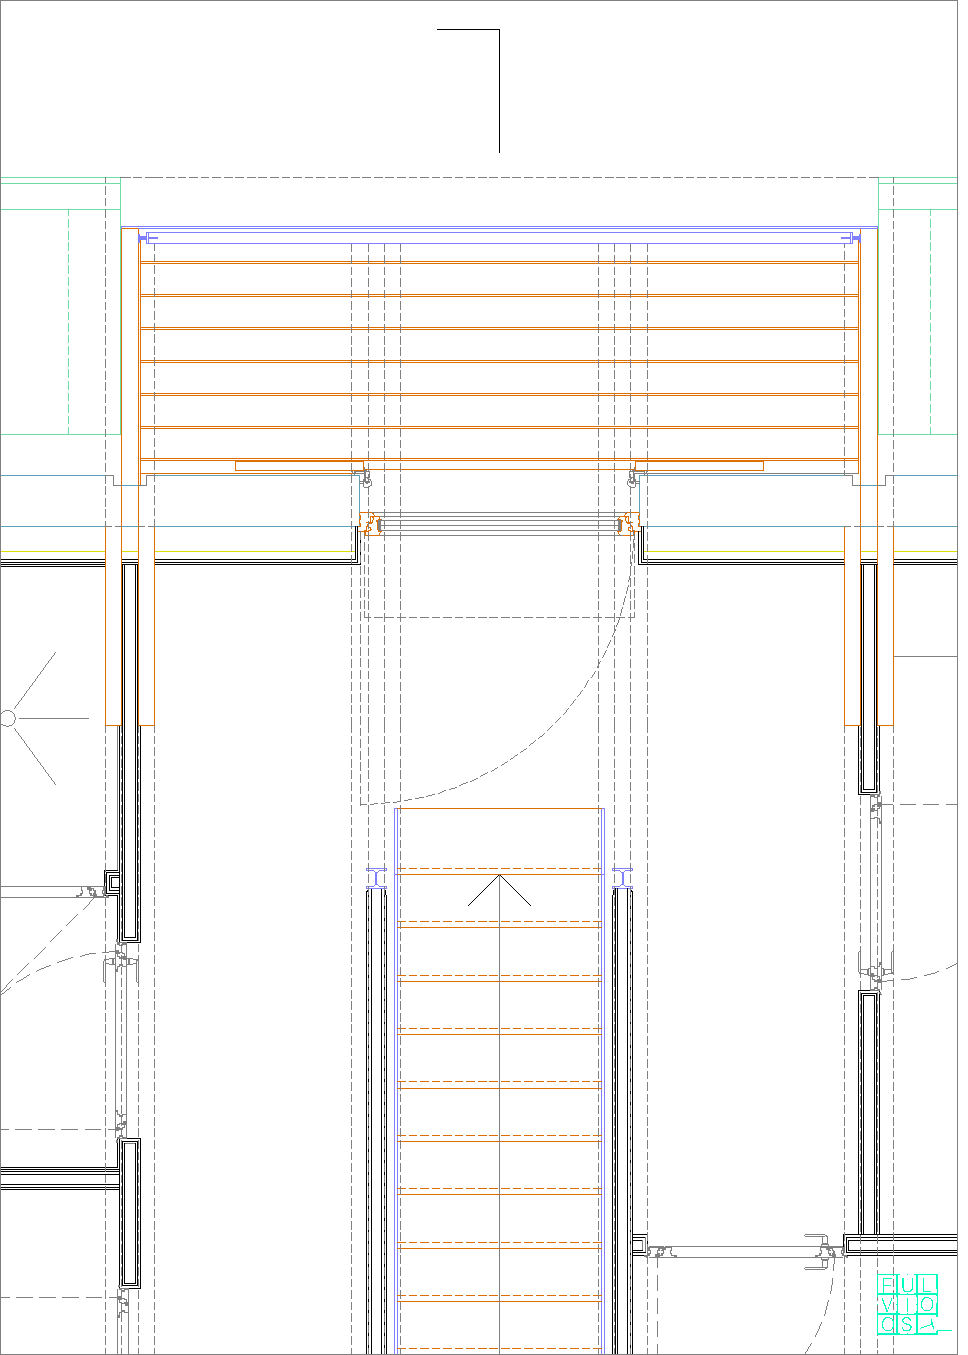The image size is (968, 1355).
Task: Select the left blue I-beam column symbol
Action: (377, 878)
